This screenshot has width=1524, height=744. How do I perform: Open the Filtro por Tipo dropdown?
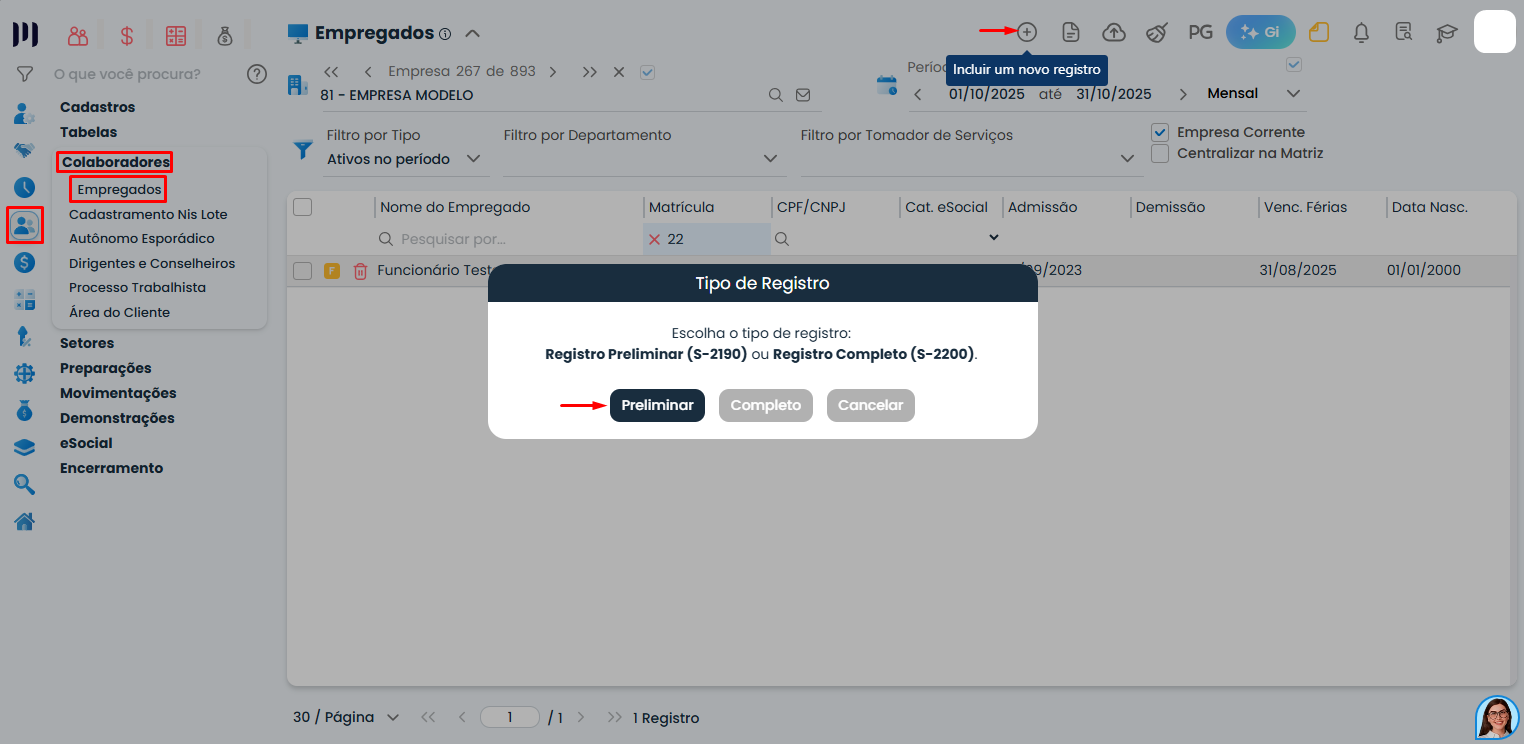pyautogui.click(x=404, y=158)
